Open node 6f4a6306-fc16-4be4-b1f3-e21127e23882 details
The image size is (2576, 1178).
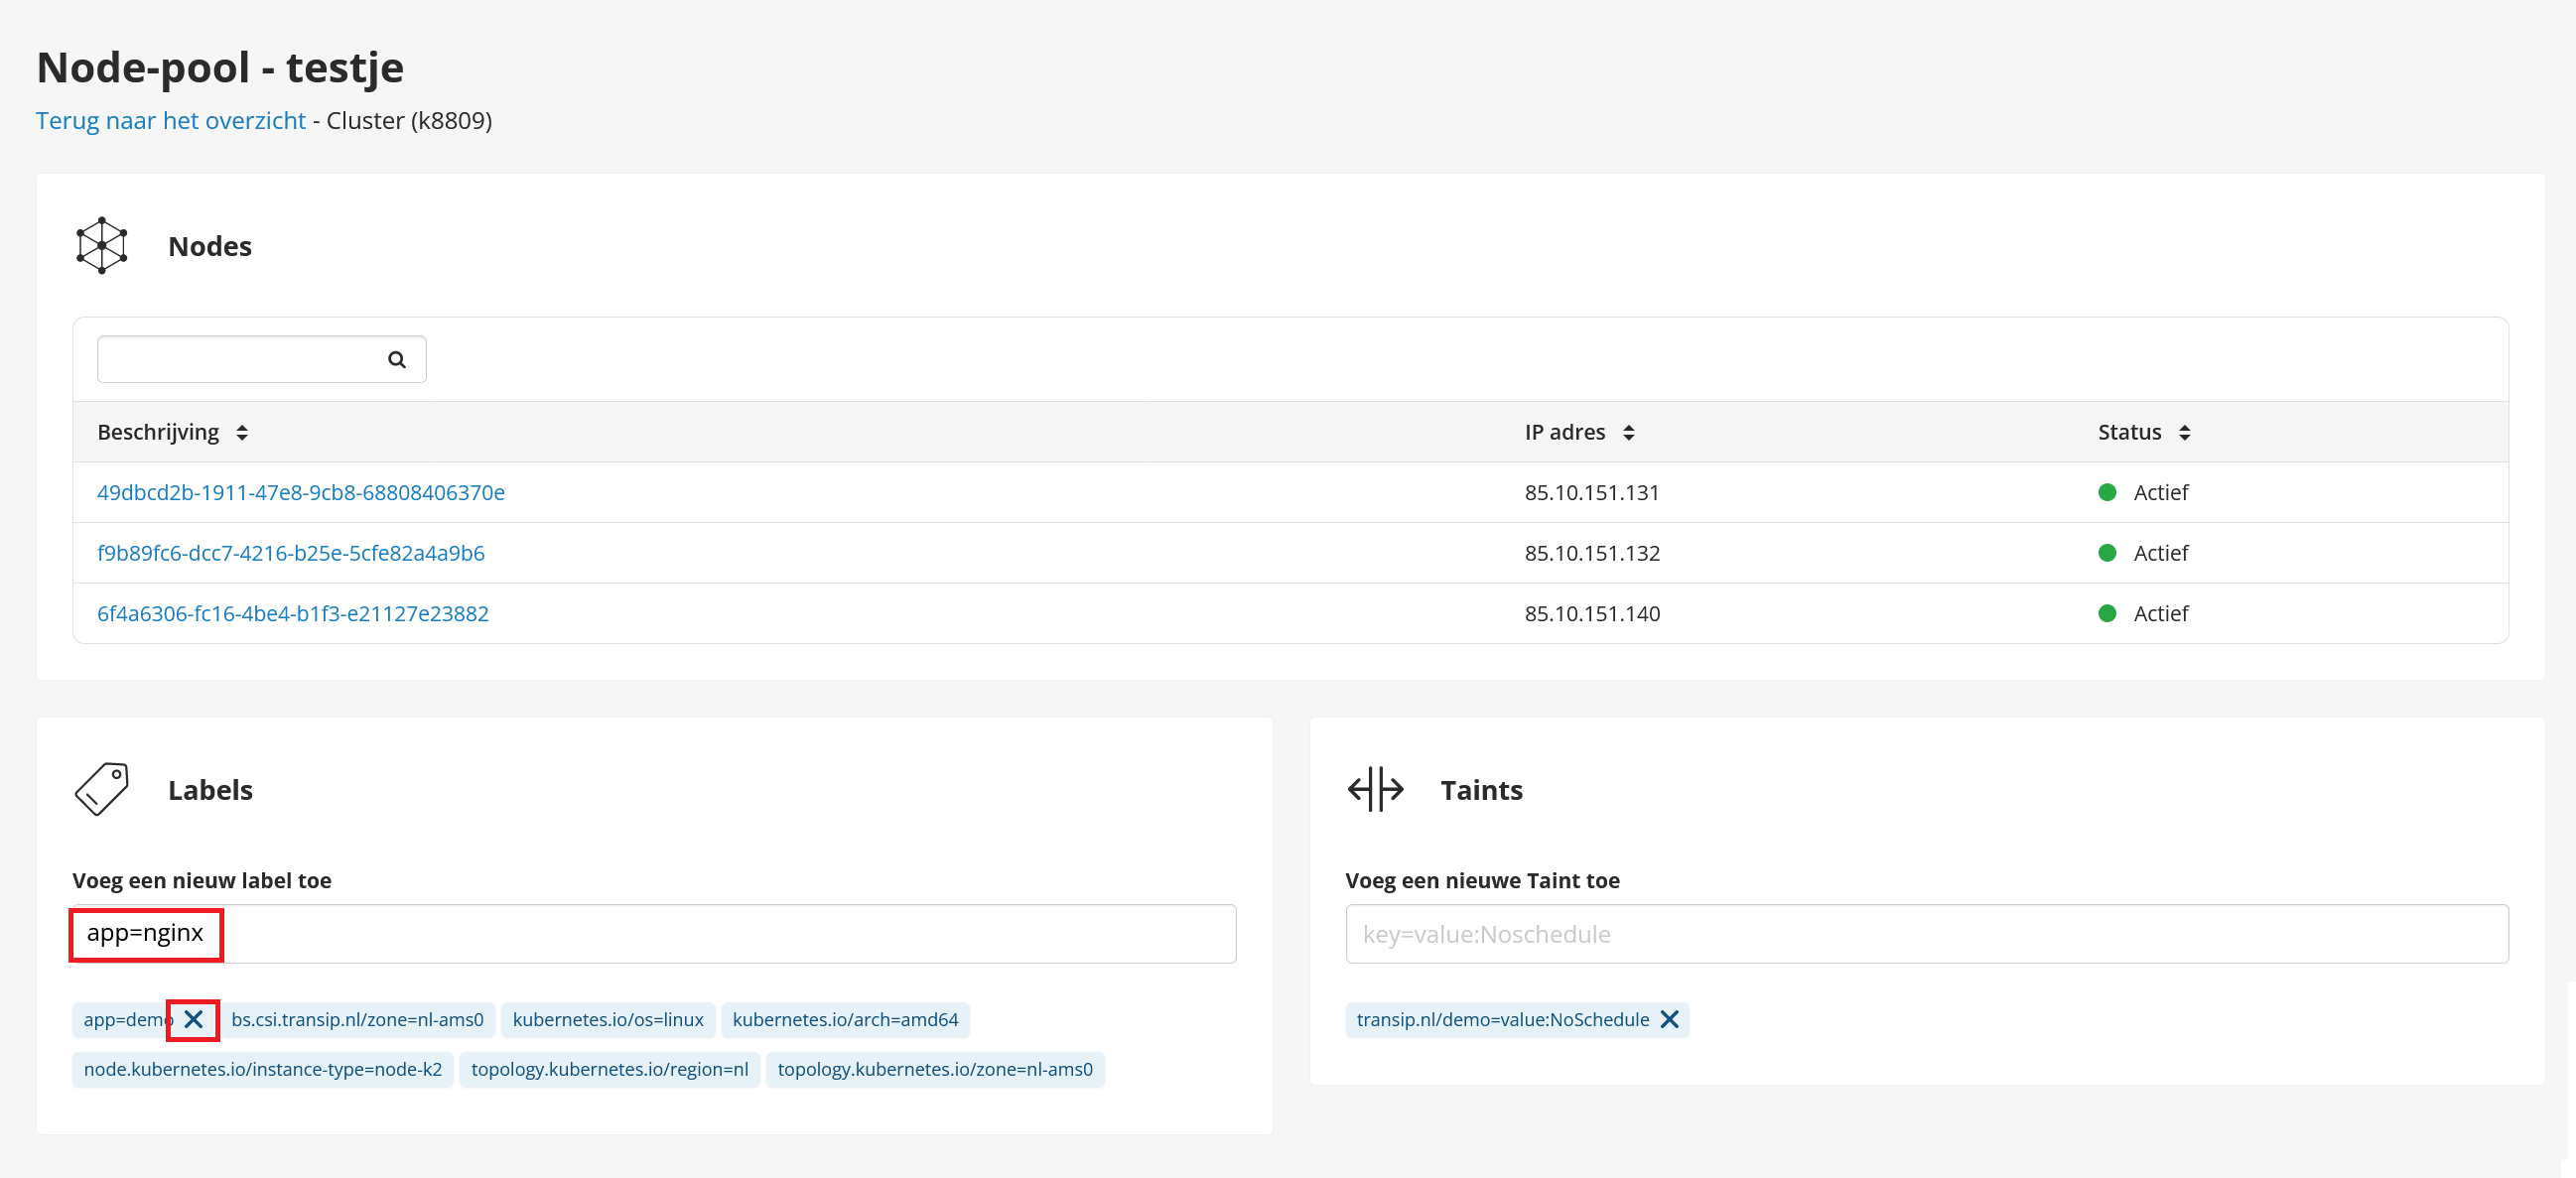[293, 614]
